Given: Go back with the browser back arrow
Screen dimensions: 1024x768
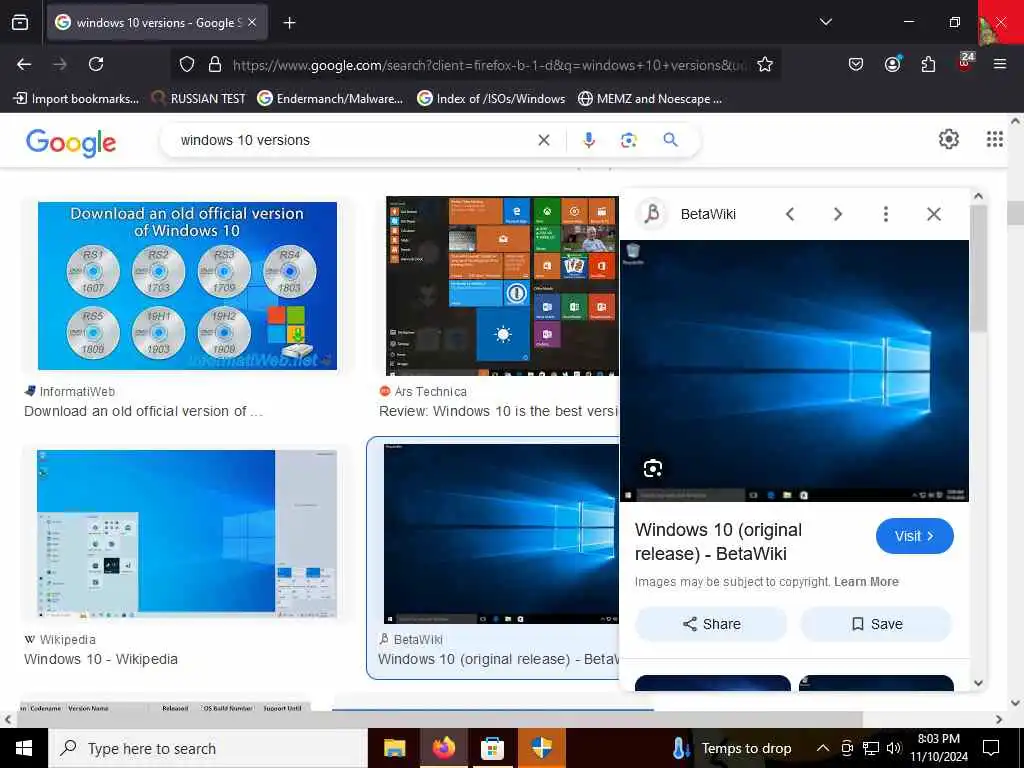Looking at the screenshot, I should 24,64.
